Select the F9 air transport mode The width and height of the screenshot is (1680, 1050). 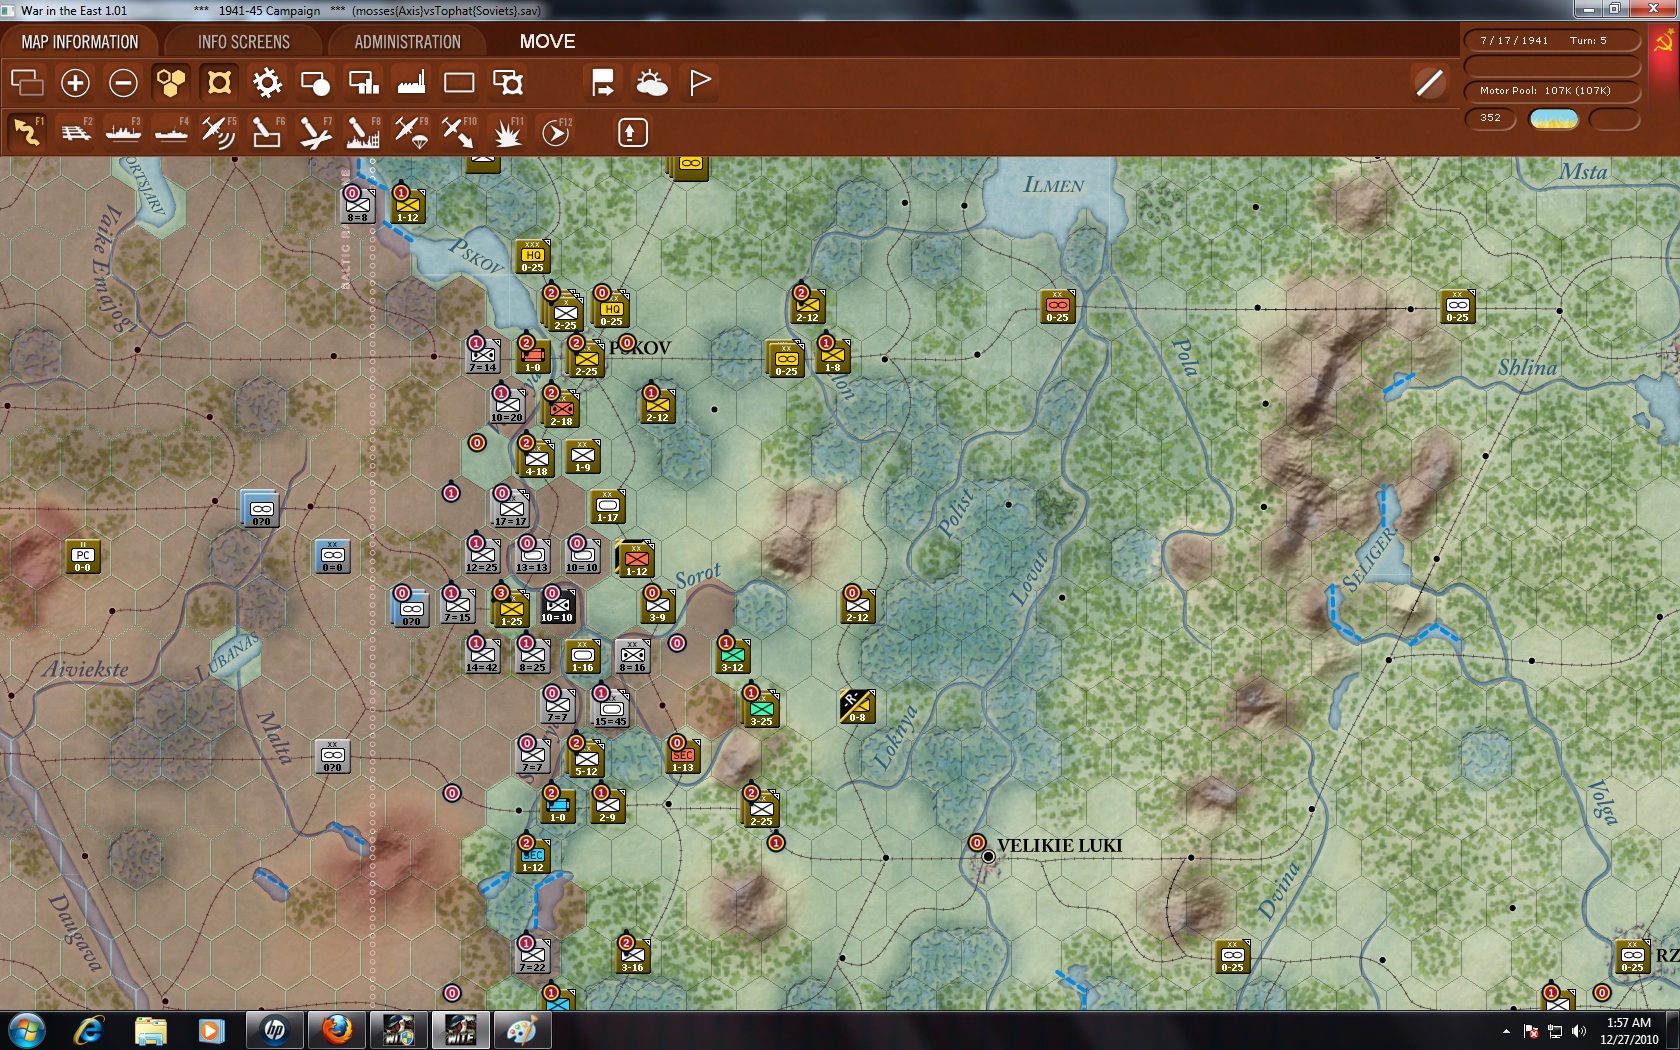point(411,132)
